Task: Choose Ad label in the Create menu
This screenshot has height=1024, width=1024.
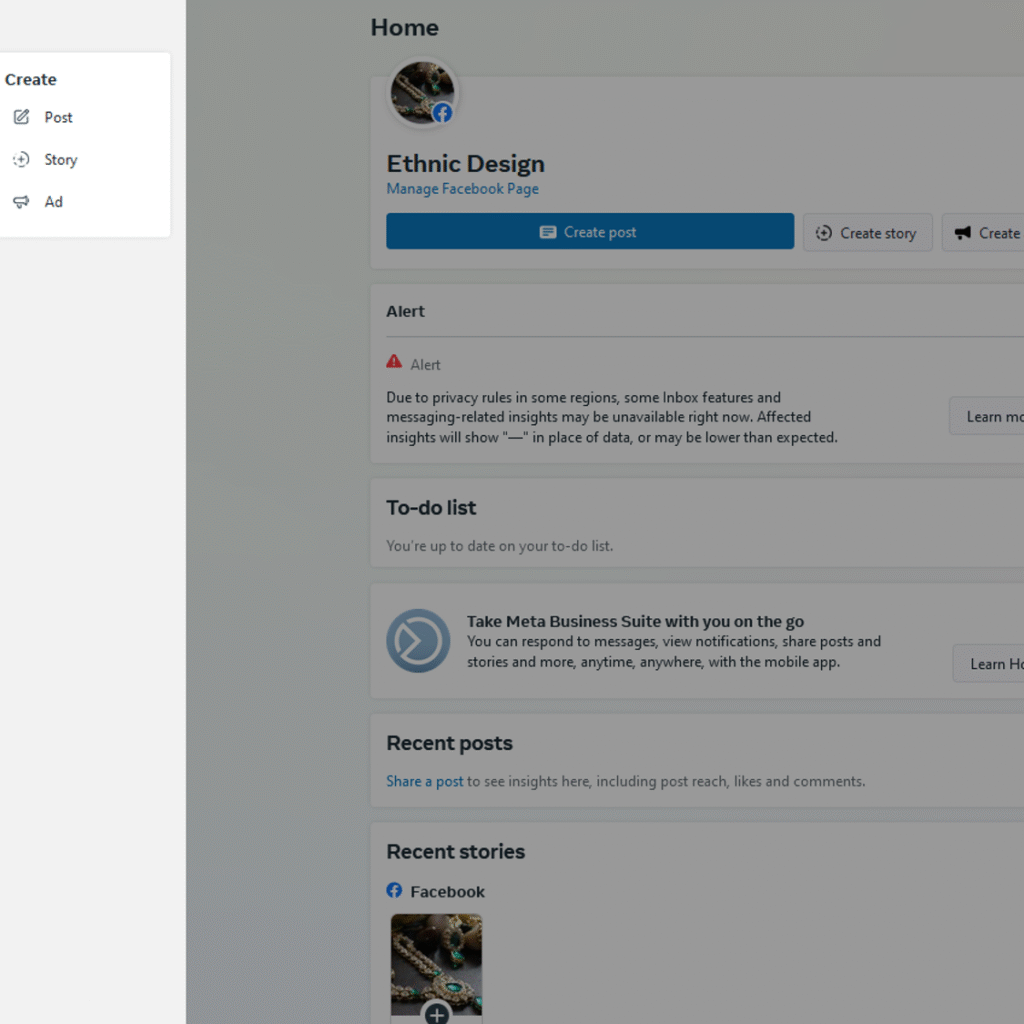Action: (53, 202)
